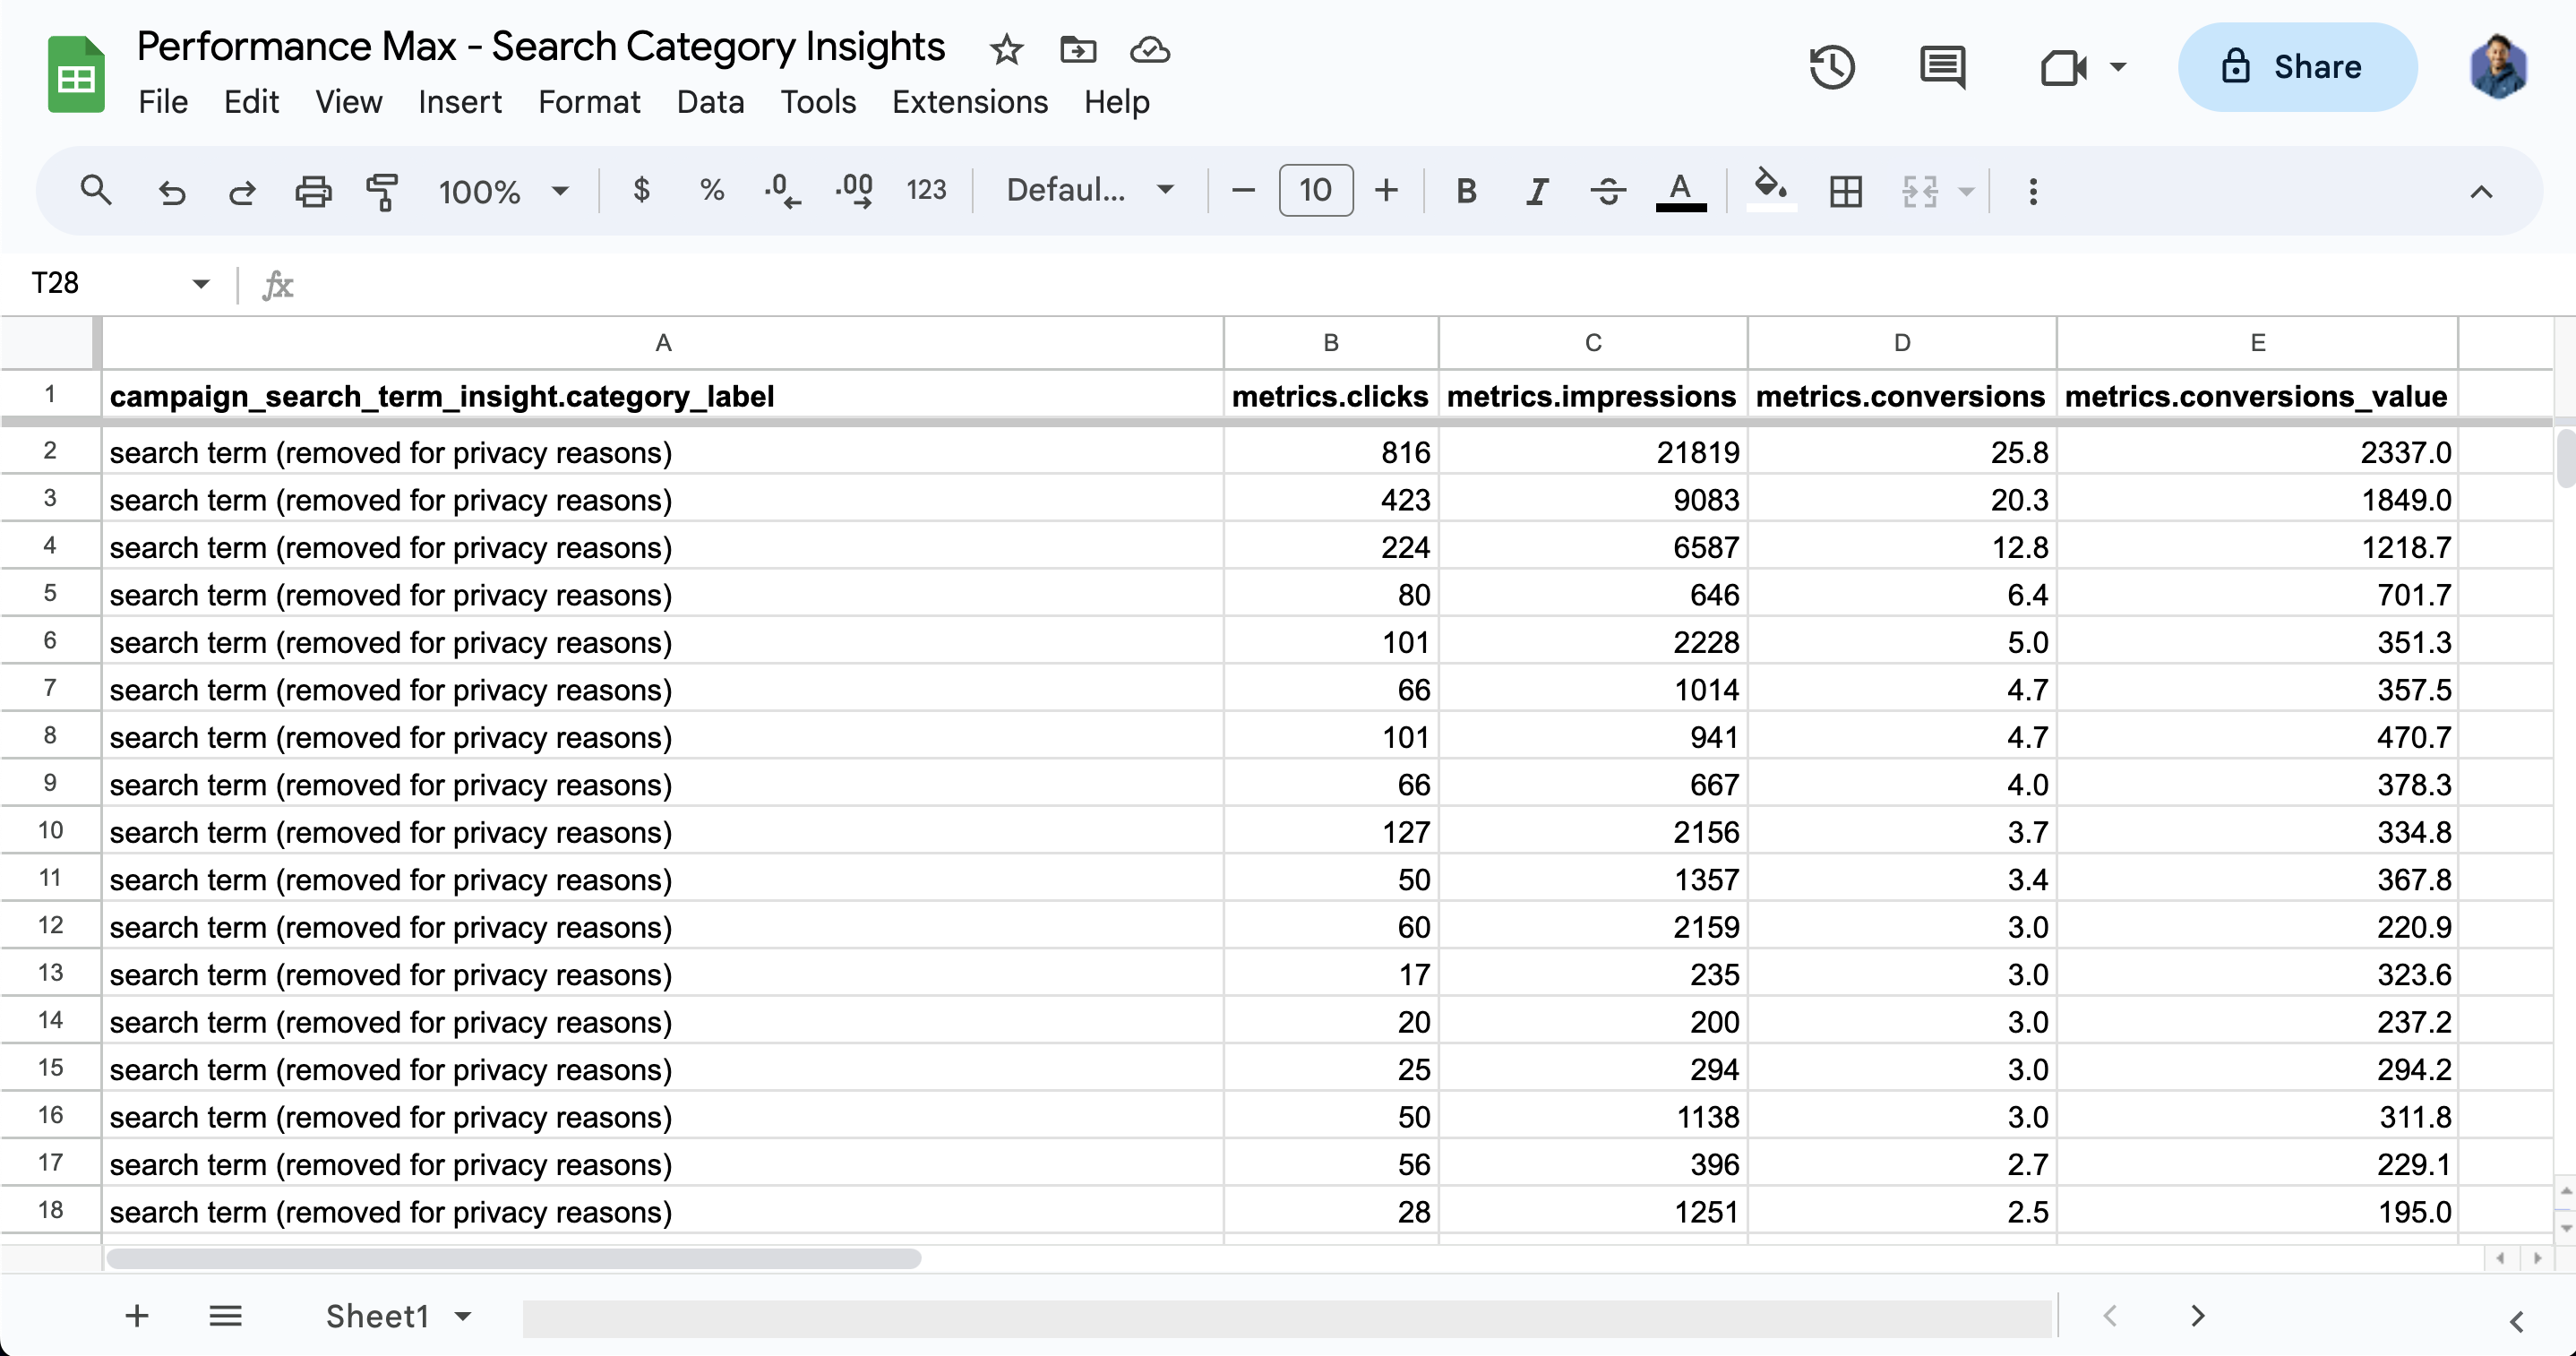The height and width of the screenshot is (1356, 2576).
Task: Click the borders grid icon
Action: pos(1845,190)
